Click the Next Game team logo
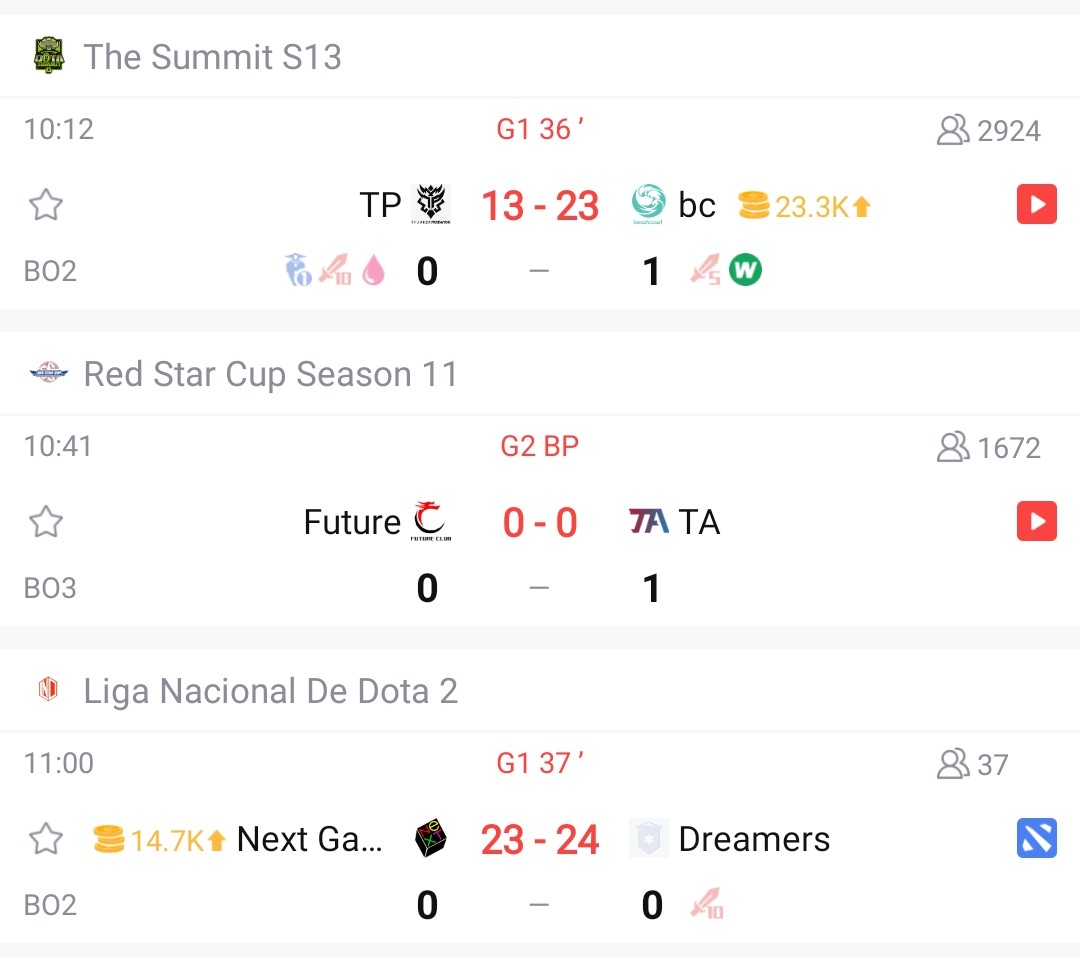 (431, 839)
